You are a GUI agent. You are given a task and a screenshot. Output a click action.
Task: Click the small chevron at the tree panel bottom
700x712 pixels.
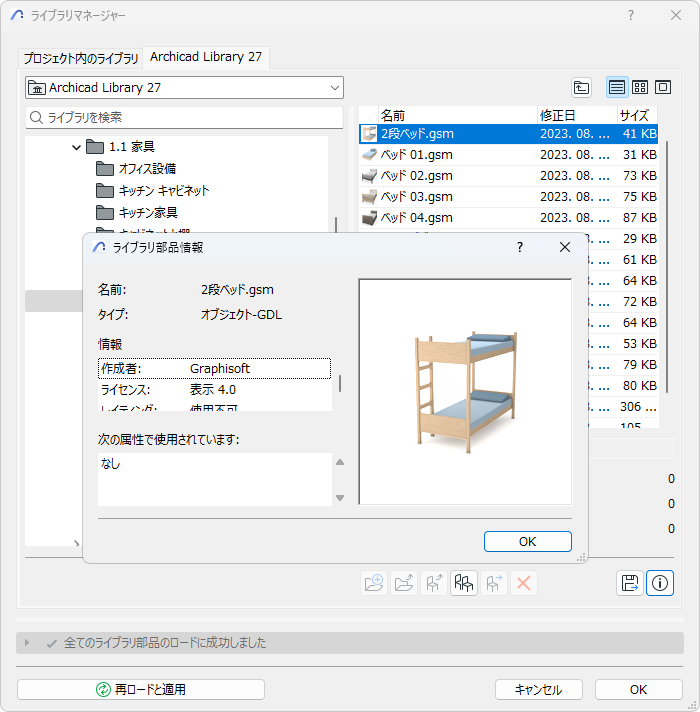pos(76,543)
